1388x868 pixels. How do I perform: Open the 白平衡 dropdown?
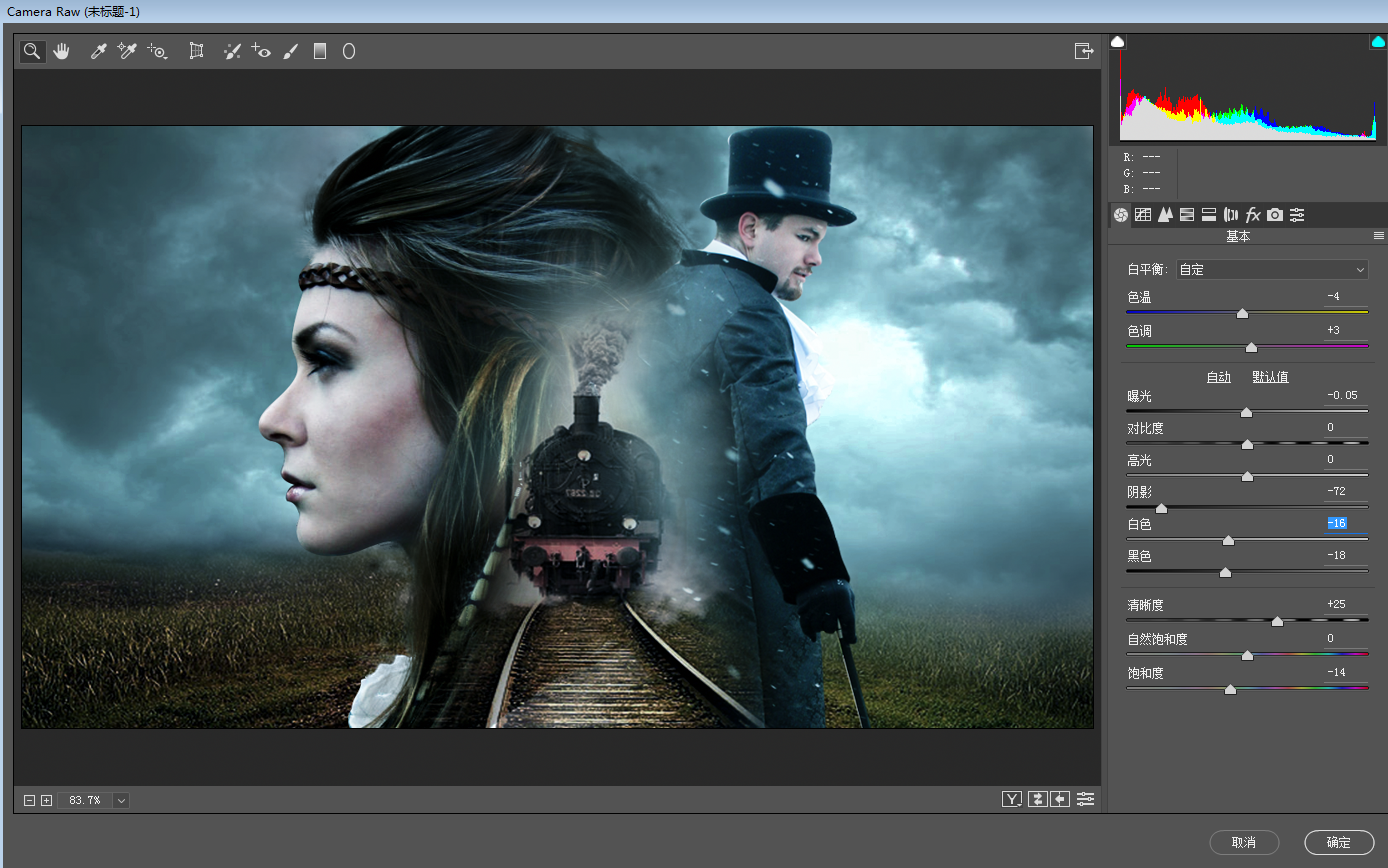(1272, 270)
